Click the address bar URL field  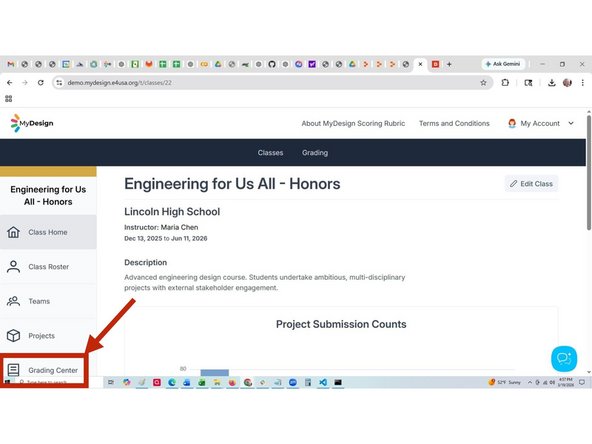272,83
